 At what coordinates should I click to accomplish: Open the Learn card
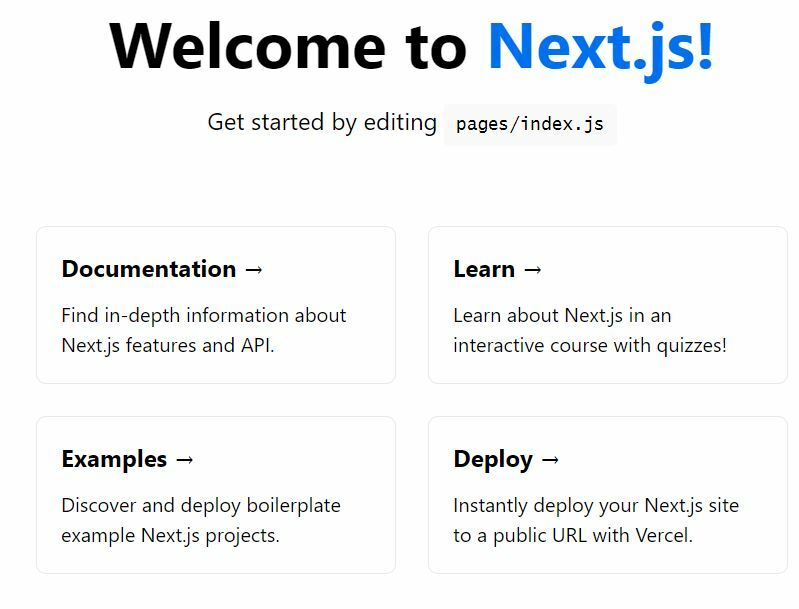[x=608, y=305]
